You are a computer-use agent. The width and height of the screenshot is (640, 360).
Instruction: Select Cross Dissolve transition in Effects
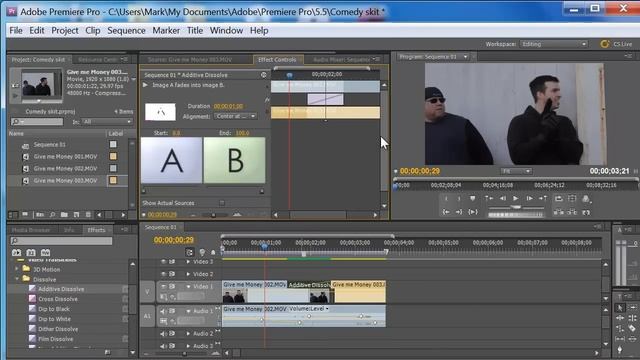[x=58, y=299]
